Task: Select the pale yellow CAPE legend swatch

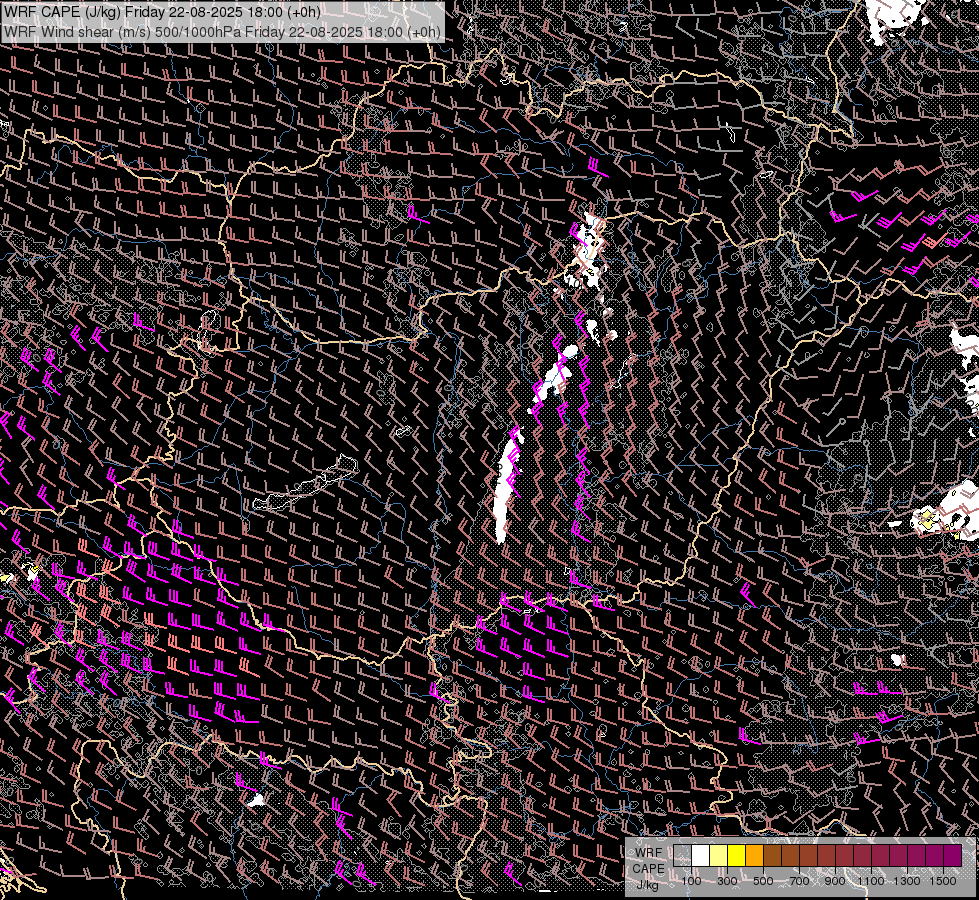Action: pyautogui.click(x=719, y=856)
